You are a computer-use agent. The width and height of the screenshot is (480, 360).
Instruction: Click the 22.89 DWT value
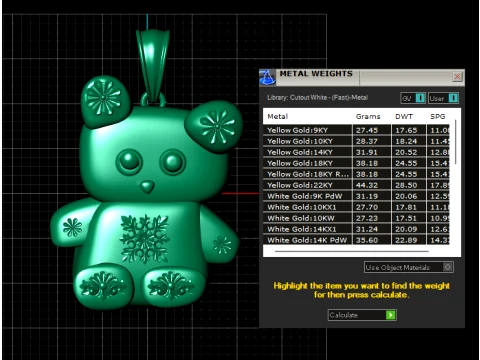[406, 240]
